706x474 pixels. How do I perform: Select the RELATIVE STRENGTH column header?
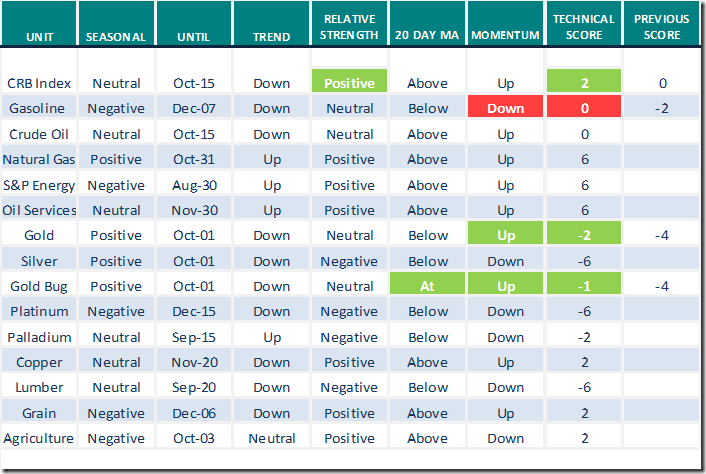[349, 28]
